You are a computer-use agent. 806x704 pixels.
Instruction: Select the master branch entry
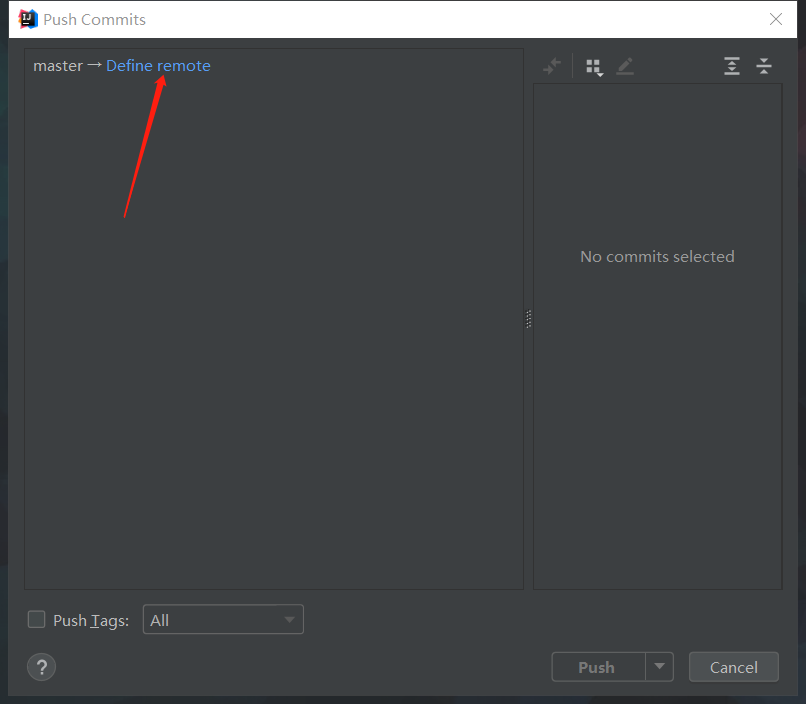[x=58, y=66]
